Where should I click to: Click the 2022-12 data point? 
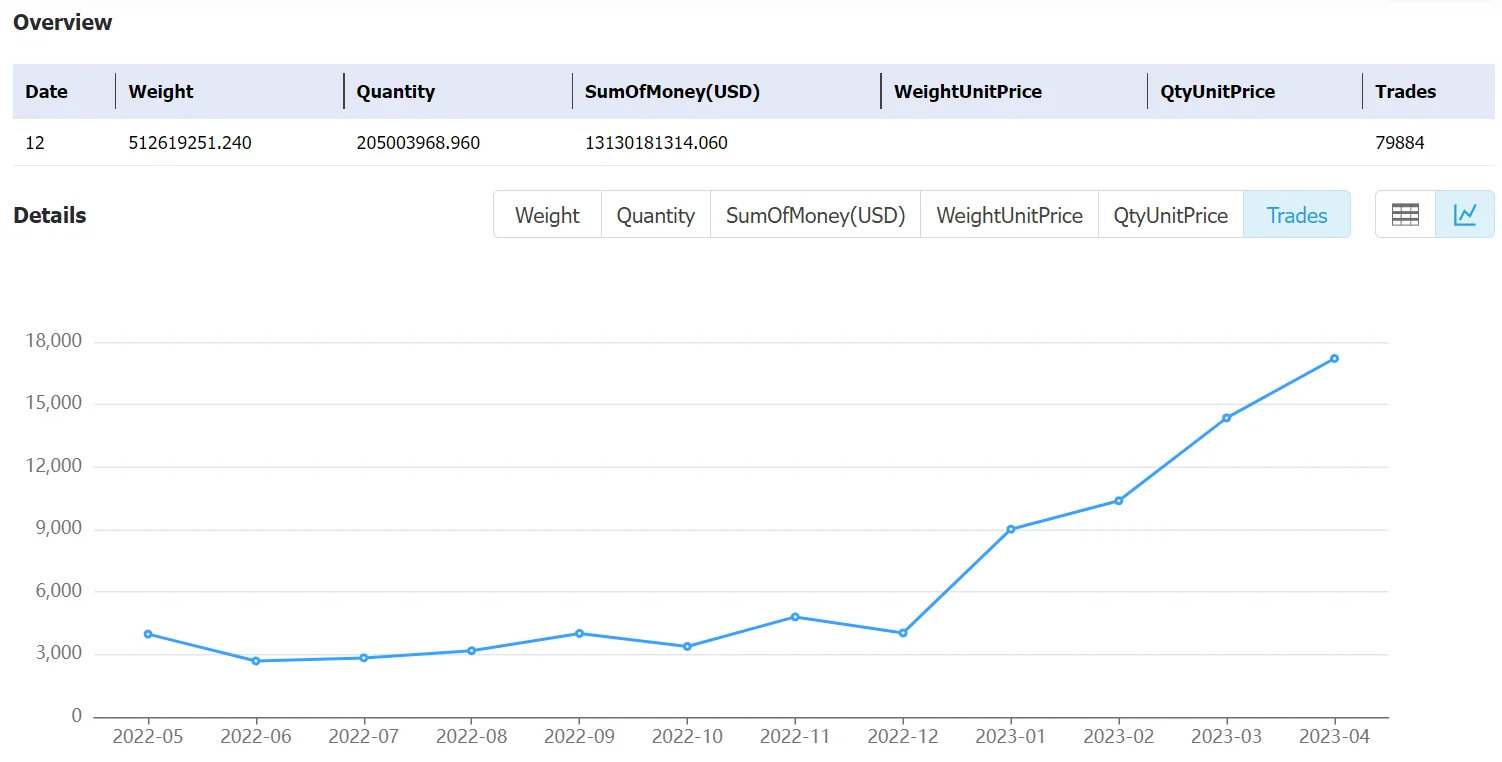click(903, 633)
